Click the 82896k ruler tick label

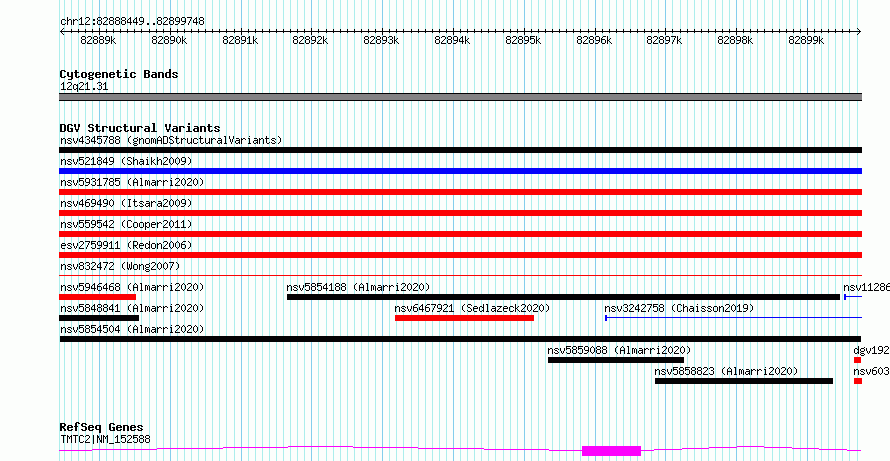pos(594,40)
